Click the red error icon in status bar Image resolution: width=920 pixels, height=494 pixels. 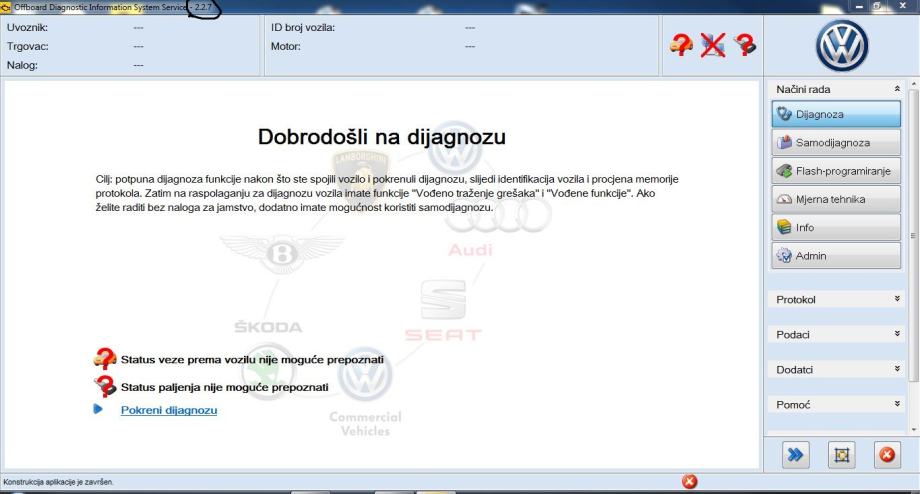coord(688,481)
